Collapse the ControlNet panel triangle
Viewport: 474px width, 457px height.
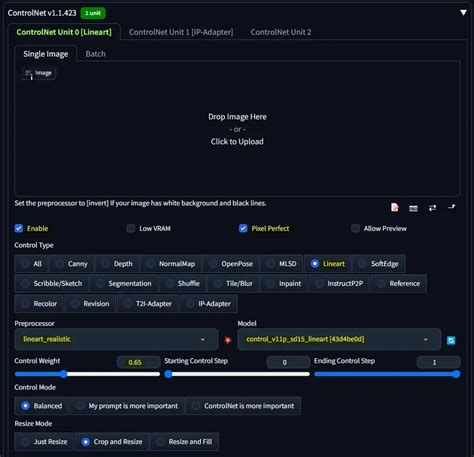(463, 12)
